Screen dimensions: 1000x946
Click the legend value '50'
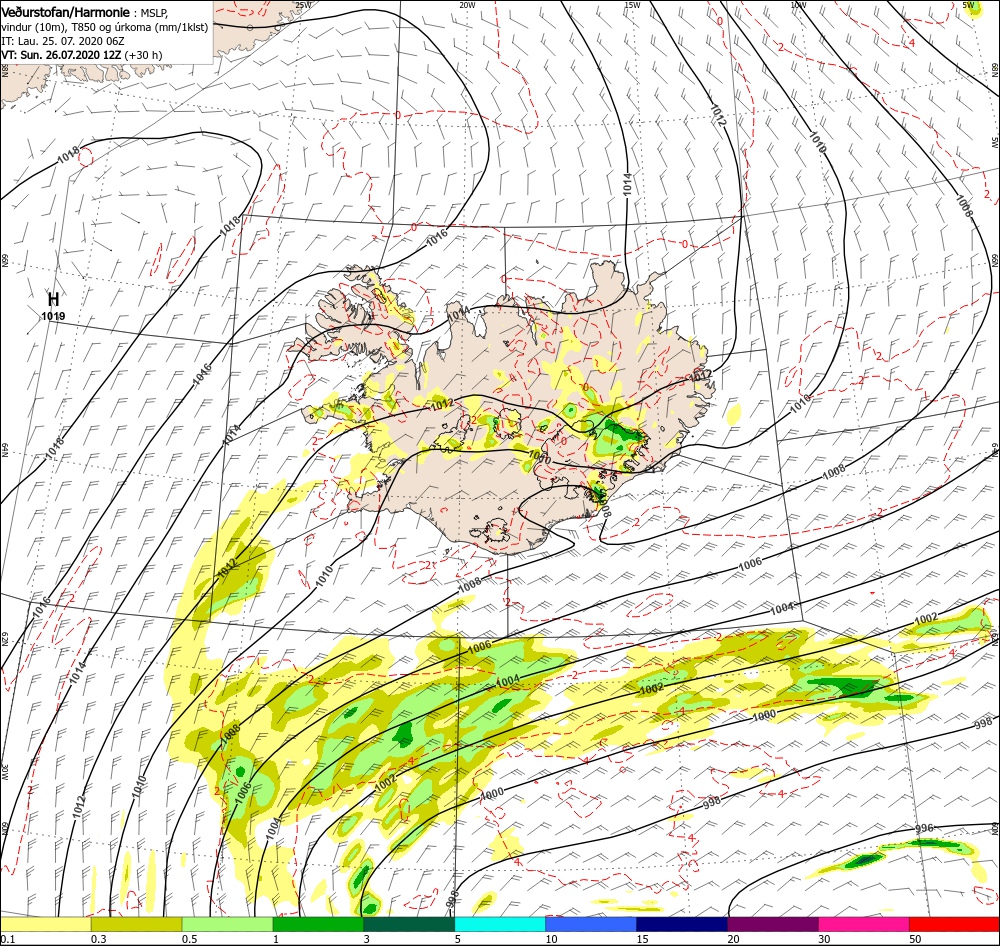tap(915, 939)
